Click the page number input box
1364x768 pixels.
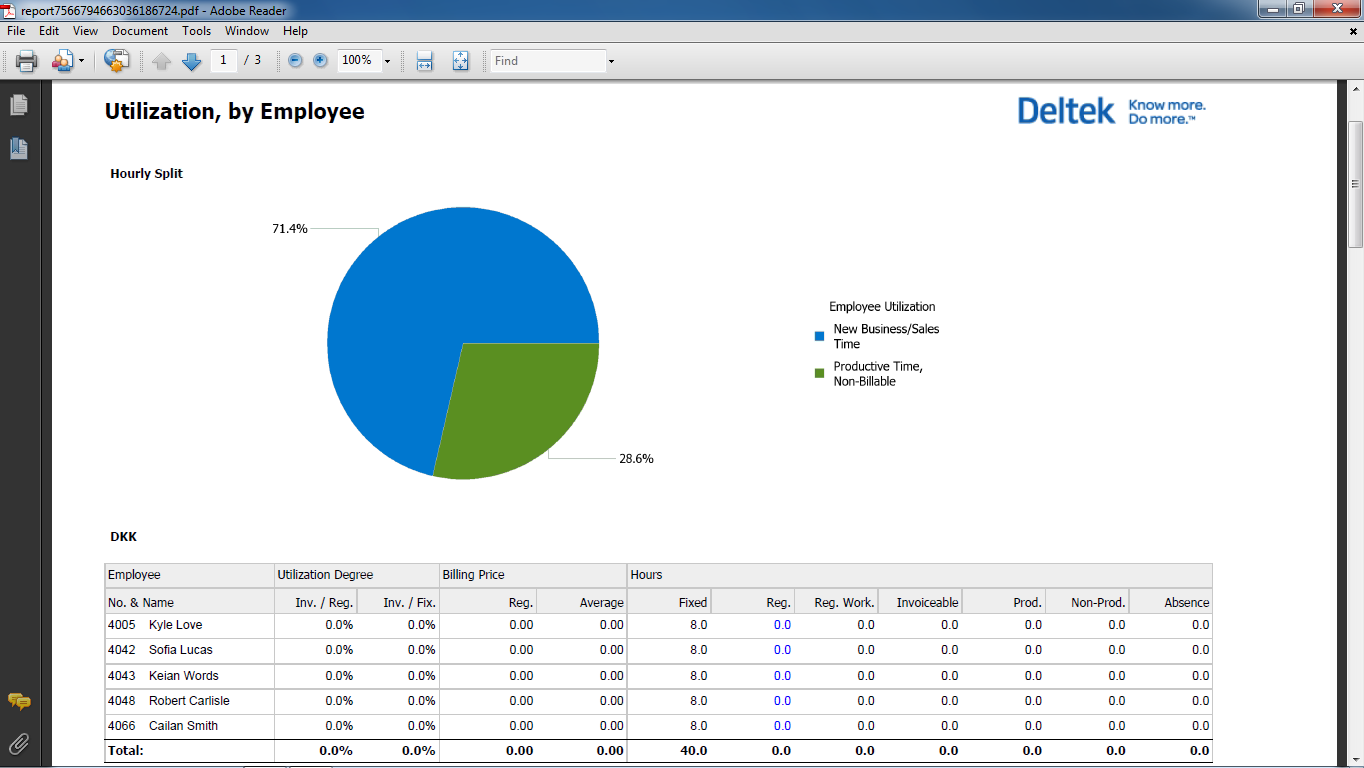(223, 61)
